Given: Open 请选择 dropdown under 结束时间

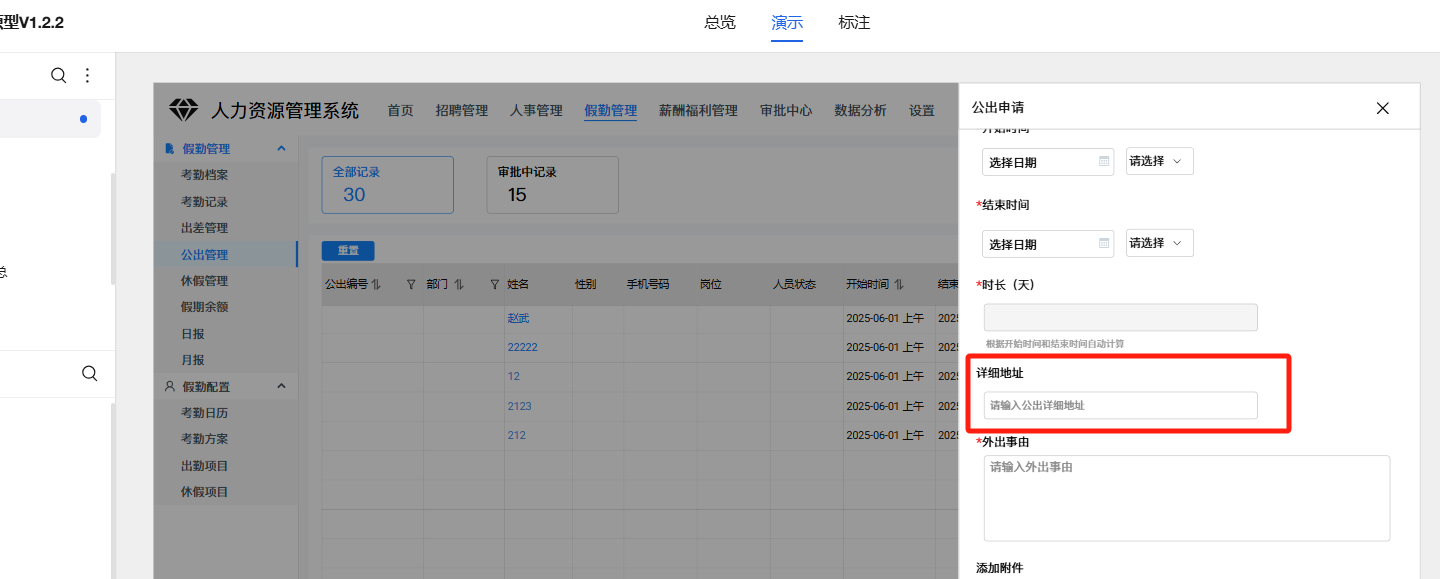Looking at the screenshot, I should 1159,243.
